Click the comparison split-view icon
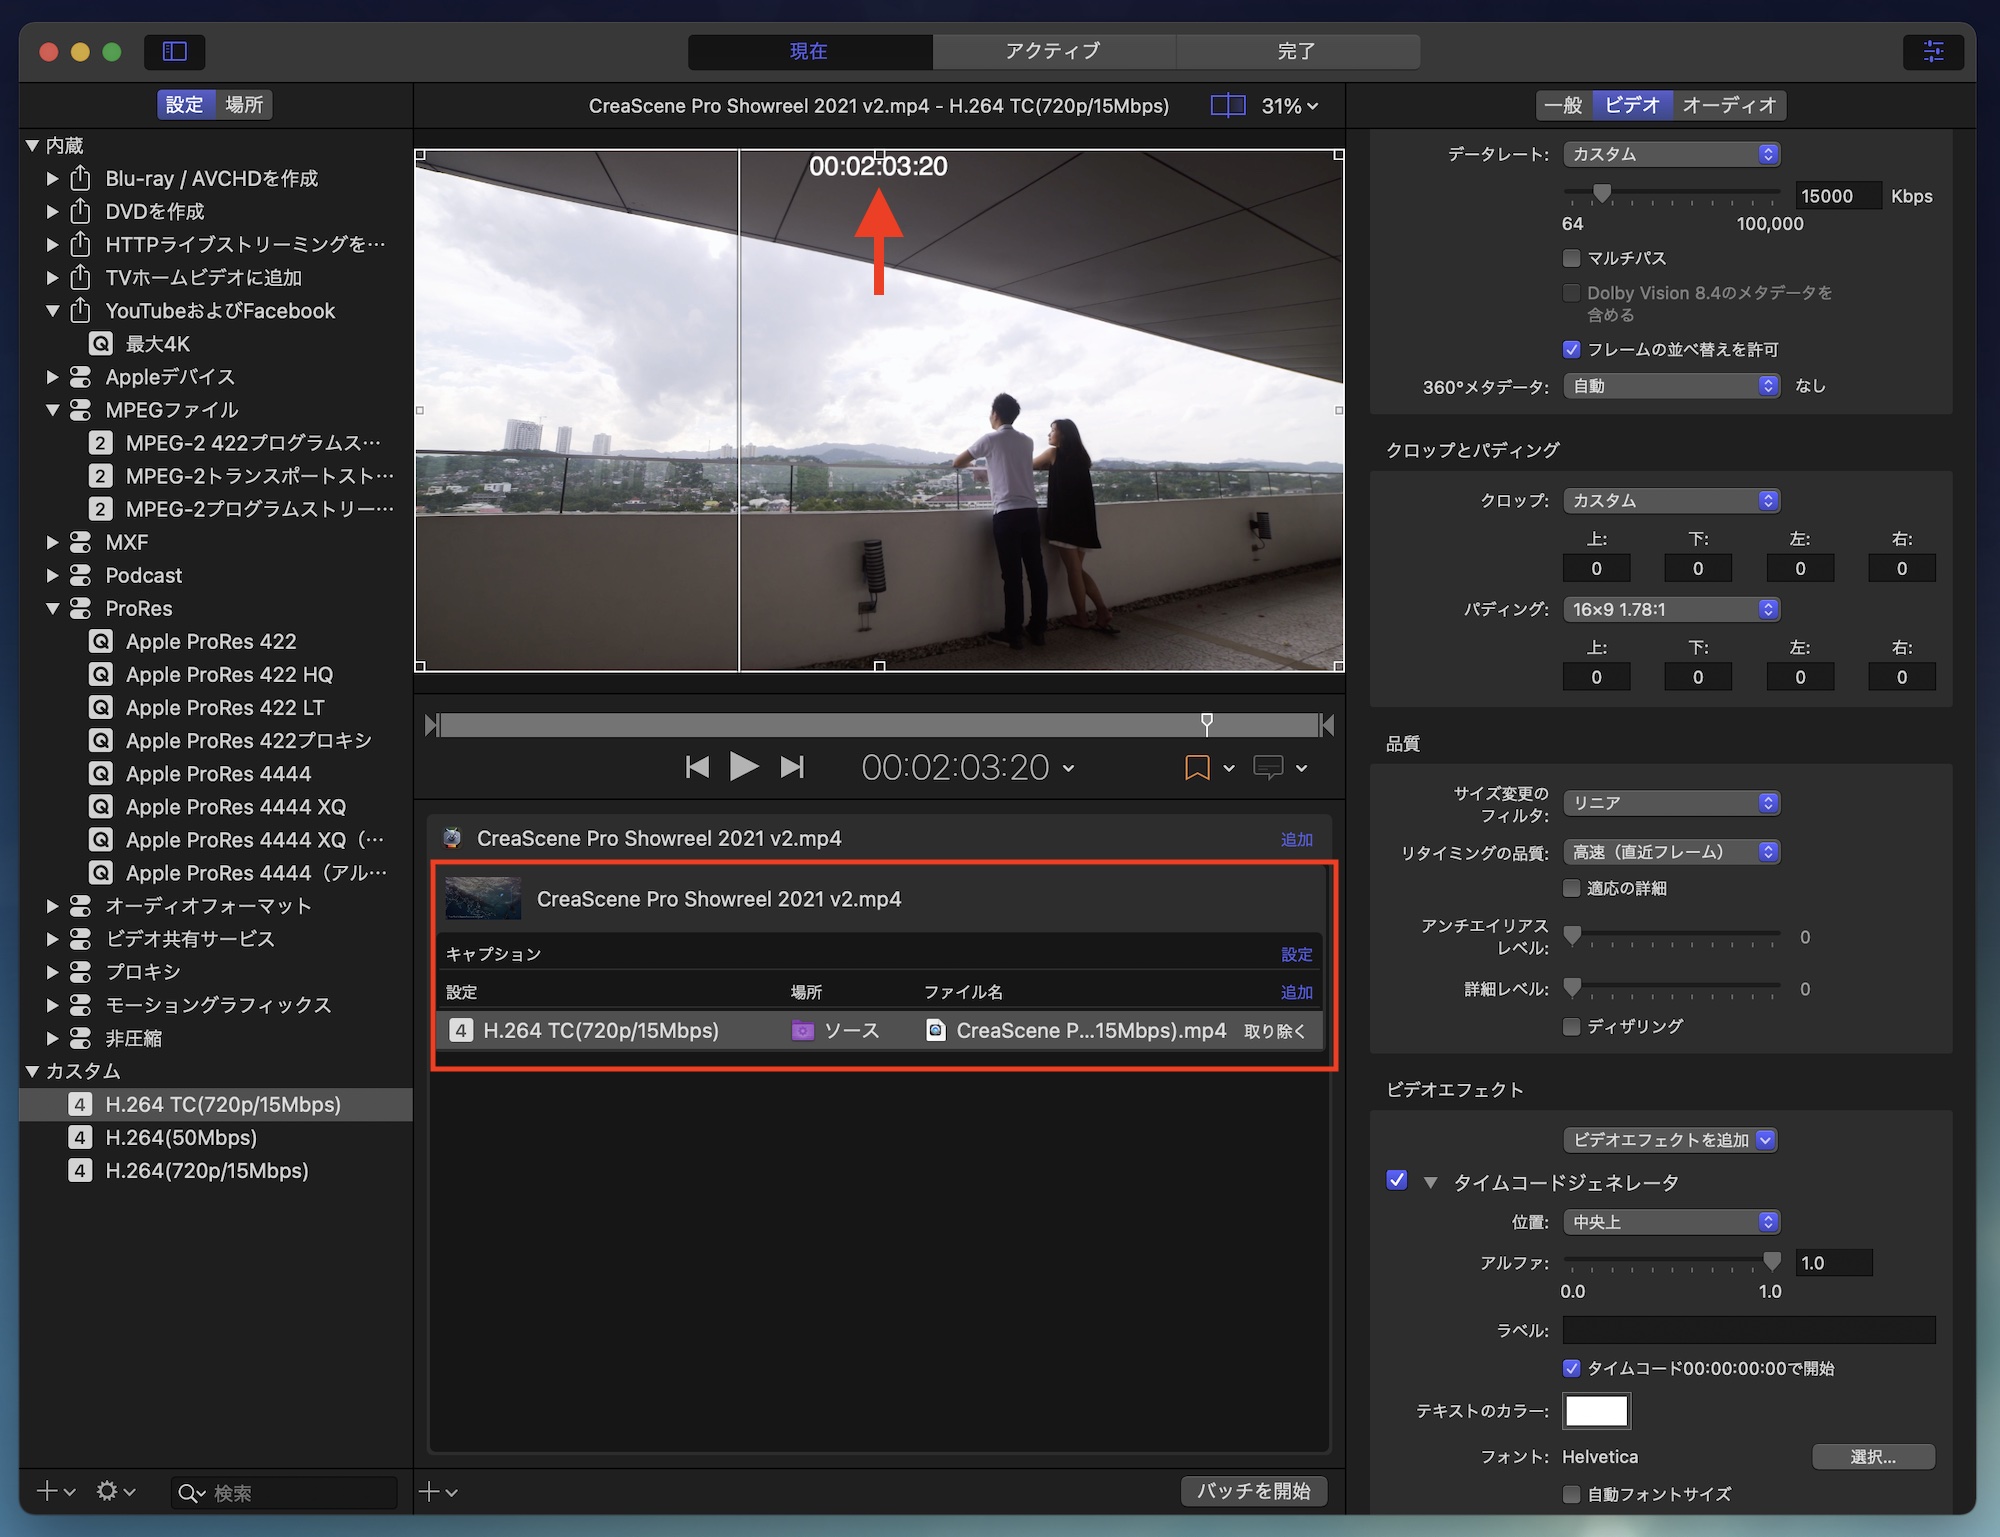Screen dimensions: 2000x1537 1227,105
